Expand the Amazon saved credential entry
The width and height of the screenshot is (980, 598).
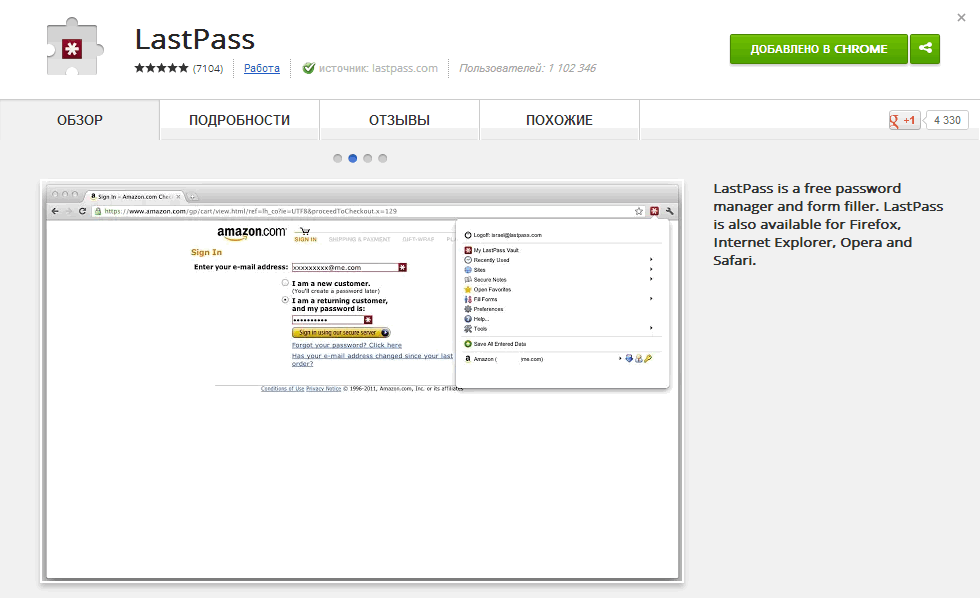621,358
